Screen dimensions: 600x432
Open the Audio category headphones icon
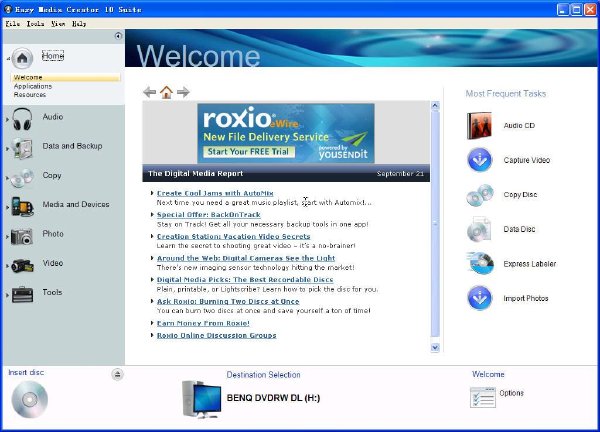22,119
